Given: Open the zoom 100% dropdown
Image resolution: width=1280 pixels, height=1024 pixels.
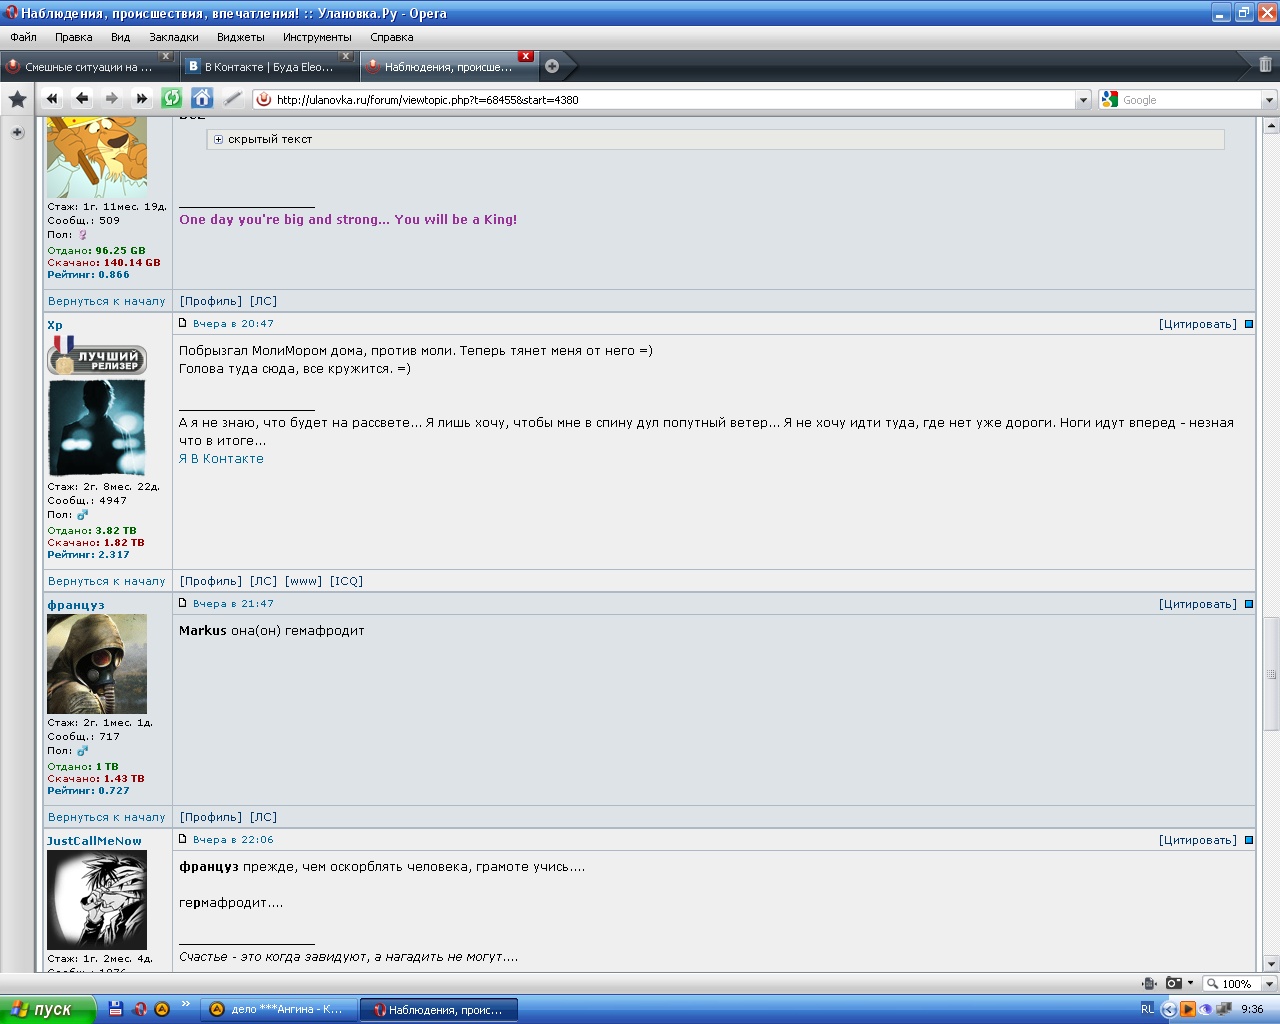Looking at the screenshot, I should click(x=1269, y=984).
